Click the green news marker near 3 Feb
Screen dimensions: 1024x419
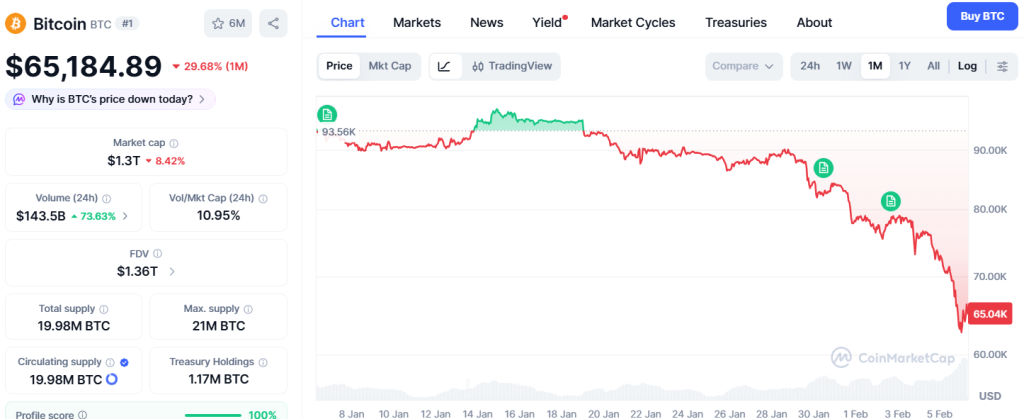tap(890, 201)
